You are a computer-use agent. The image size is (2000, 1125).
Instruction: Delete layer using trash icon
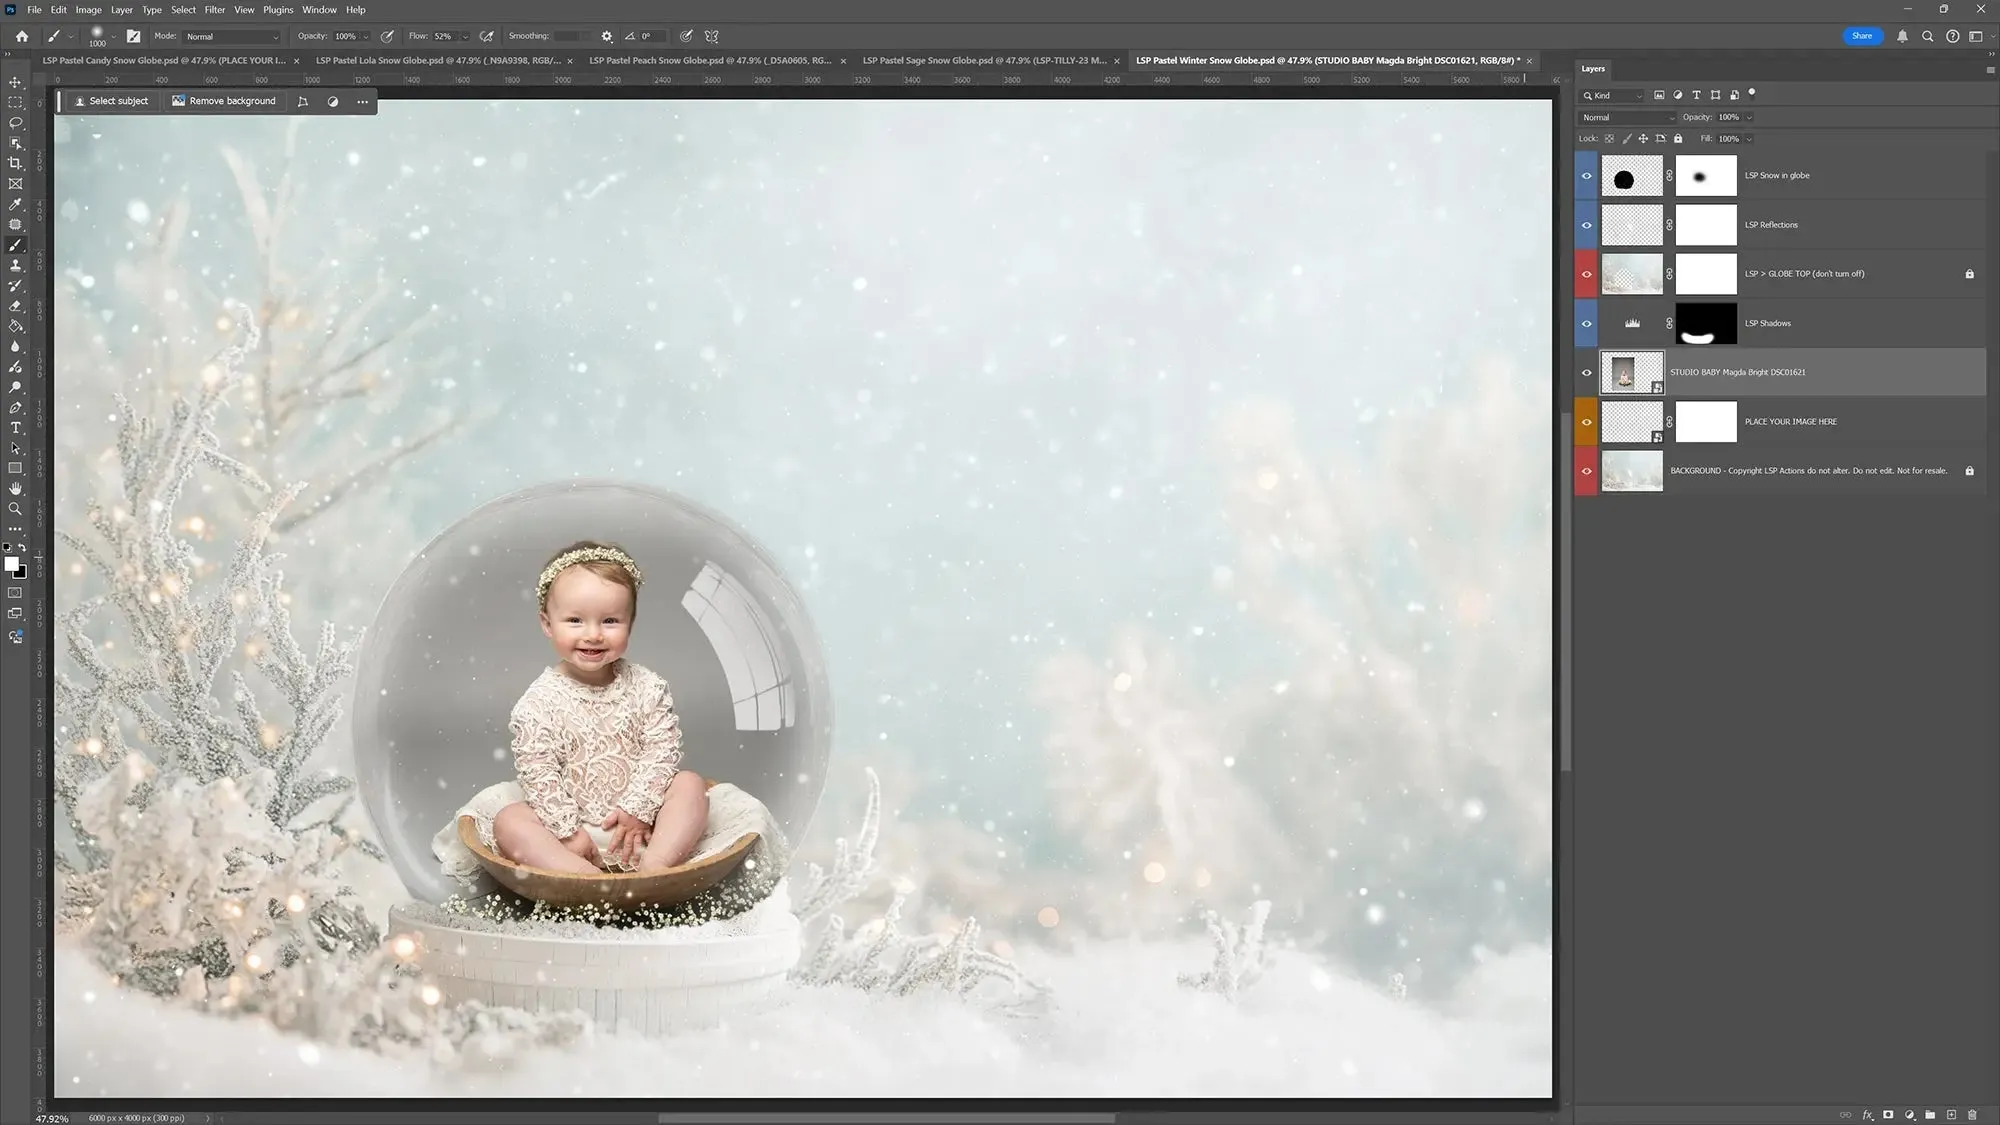(1972, 1114)
